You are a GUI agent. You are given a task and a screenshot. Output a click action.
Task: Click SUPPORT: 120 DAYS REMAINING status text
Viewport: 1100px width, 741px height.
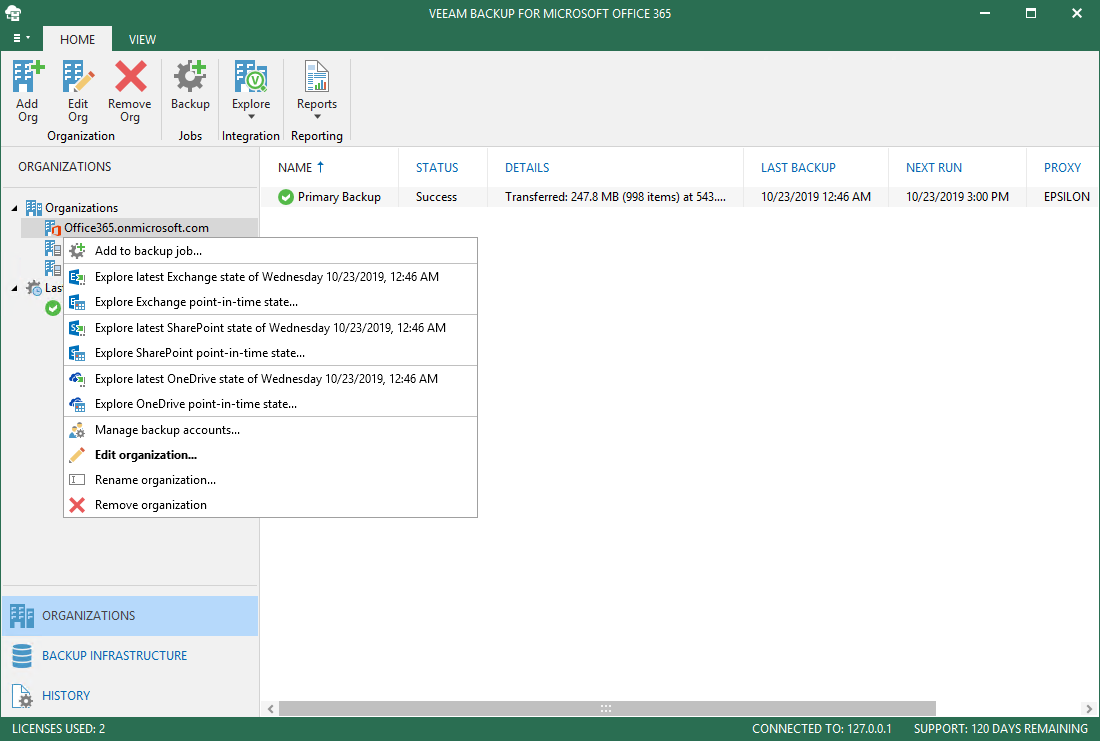pyautogui.click(x=1000, y=729)
